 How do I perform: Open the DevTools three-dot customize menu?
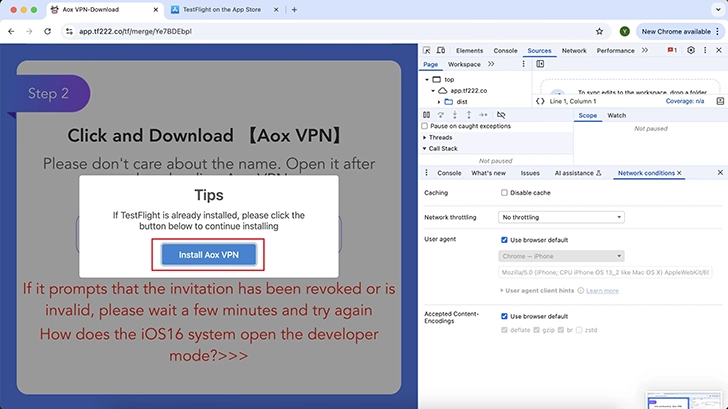705,50
